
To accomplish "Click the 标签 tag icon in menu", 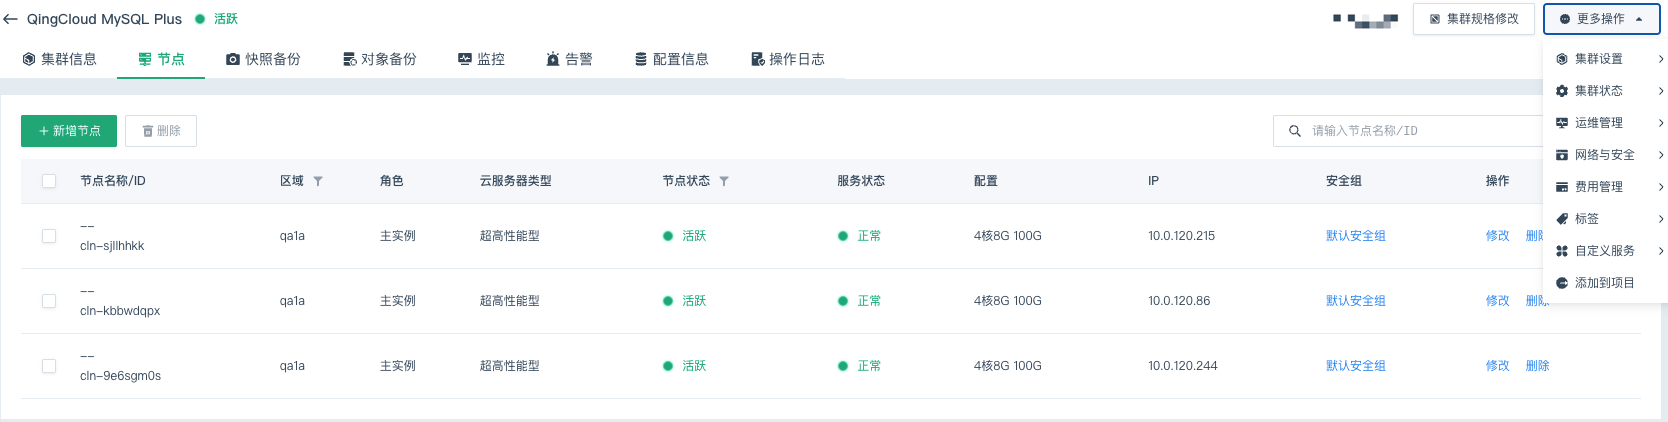I will [x=1562, y=219].
